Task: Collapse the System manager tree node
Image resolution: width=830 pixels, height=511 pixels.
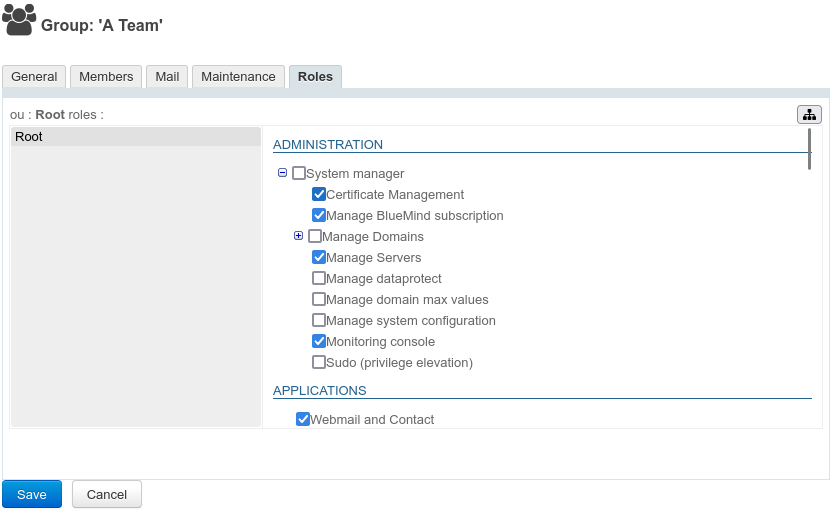Action: (x=282, y=173)
